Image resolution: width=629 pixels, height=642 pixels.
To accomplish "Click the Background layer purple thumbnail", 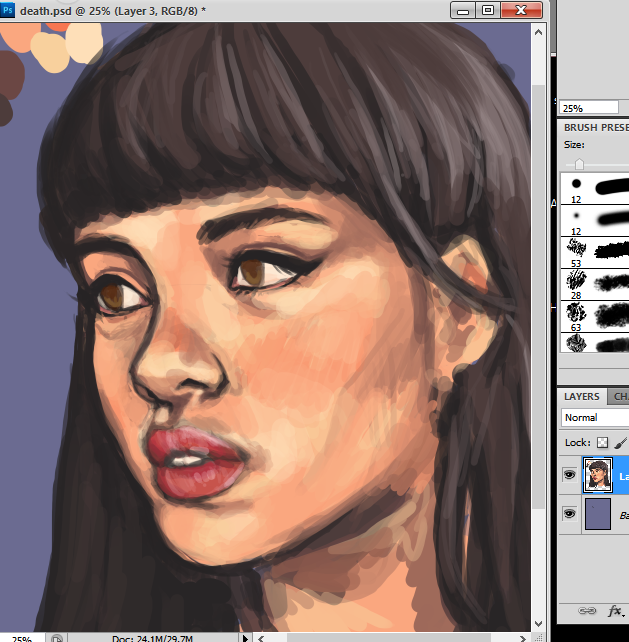I will (598, 514).
